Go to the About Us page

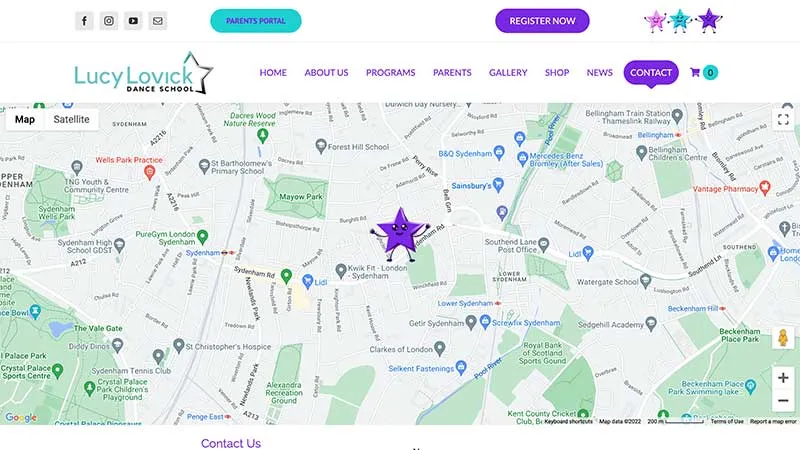[326, 72]
